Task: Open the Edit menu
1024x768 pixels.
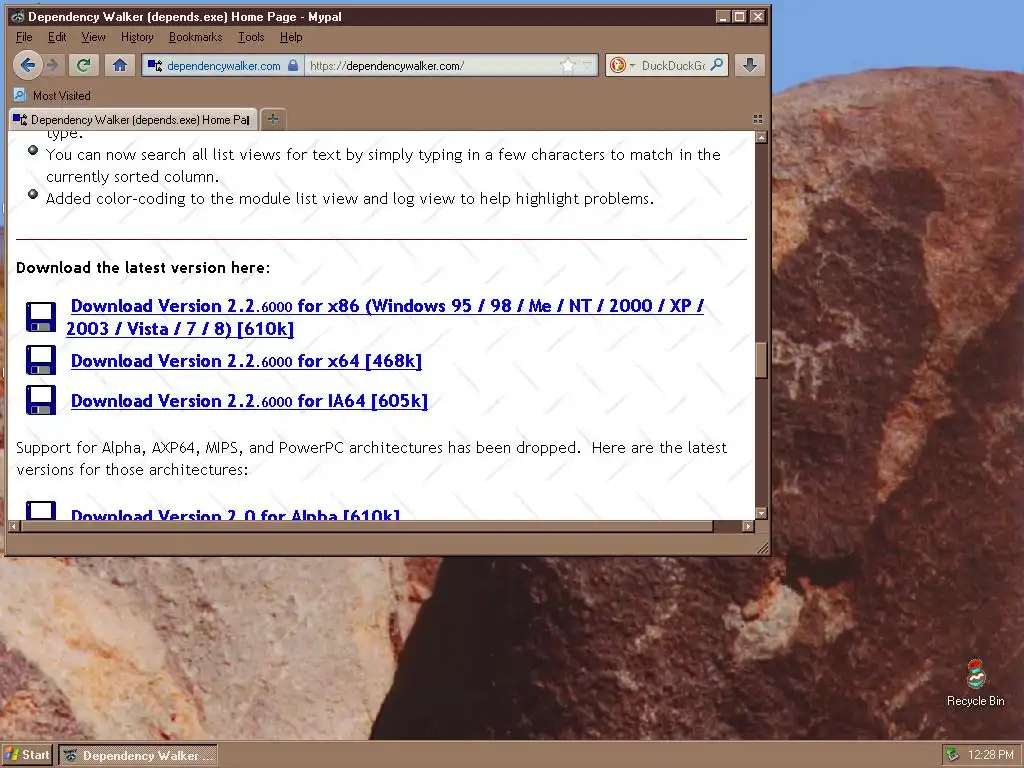Action: 57,37
